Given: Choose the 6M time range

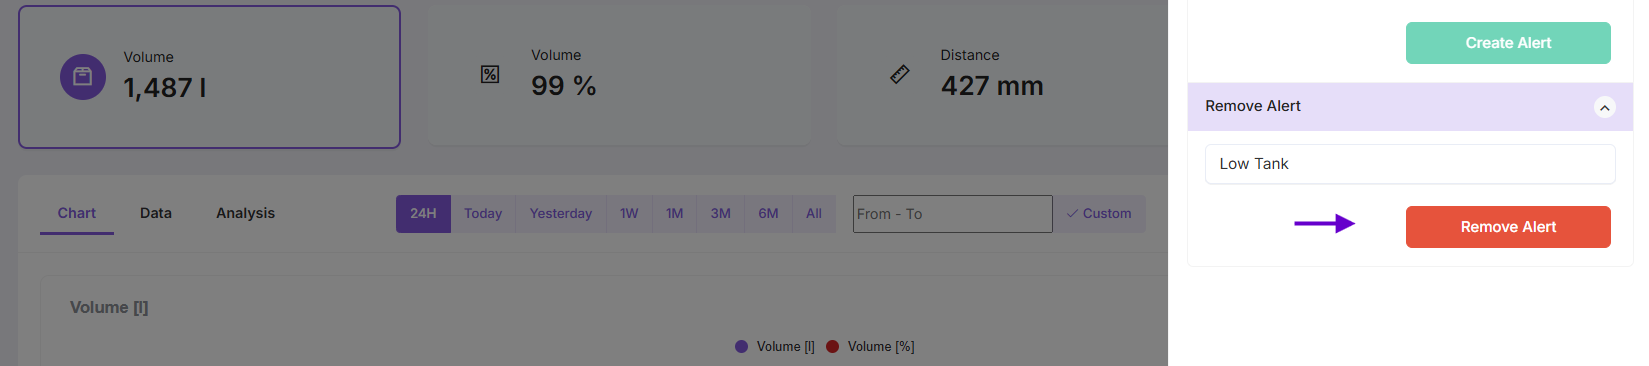Looking at the screenshot, I should click(768, 214).
